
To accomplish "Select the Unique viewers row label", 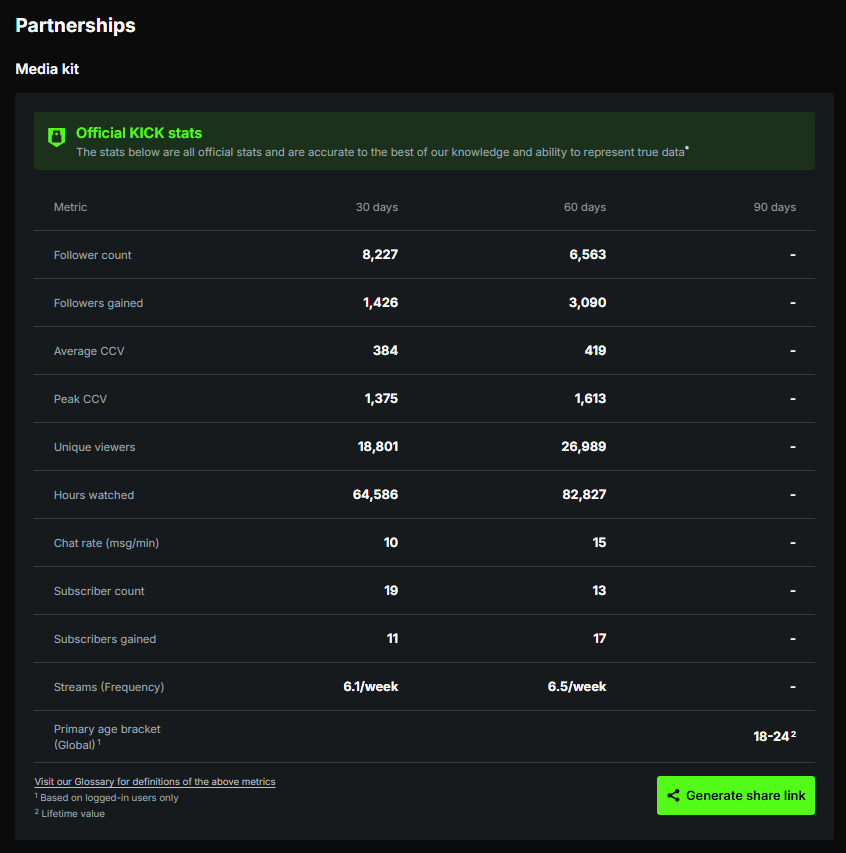I will 95,447.
